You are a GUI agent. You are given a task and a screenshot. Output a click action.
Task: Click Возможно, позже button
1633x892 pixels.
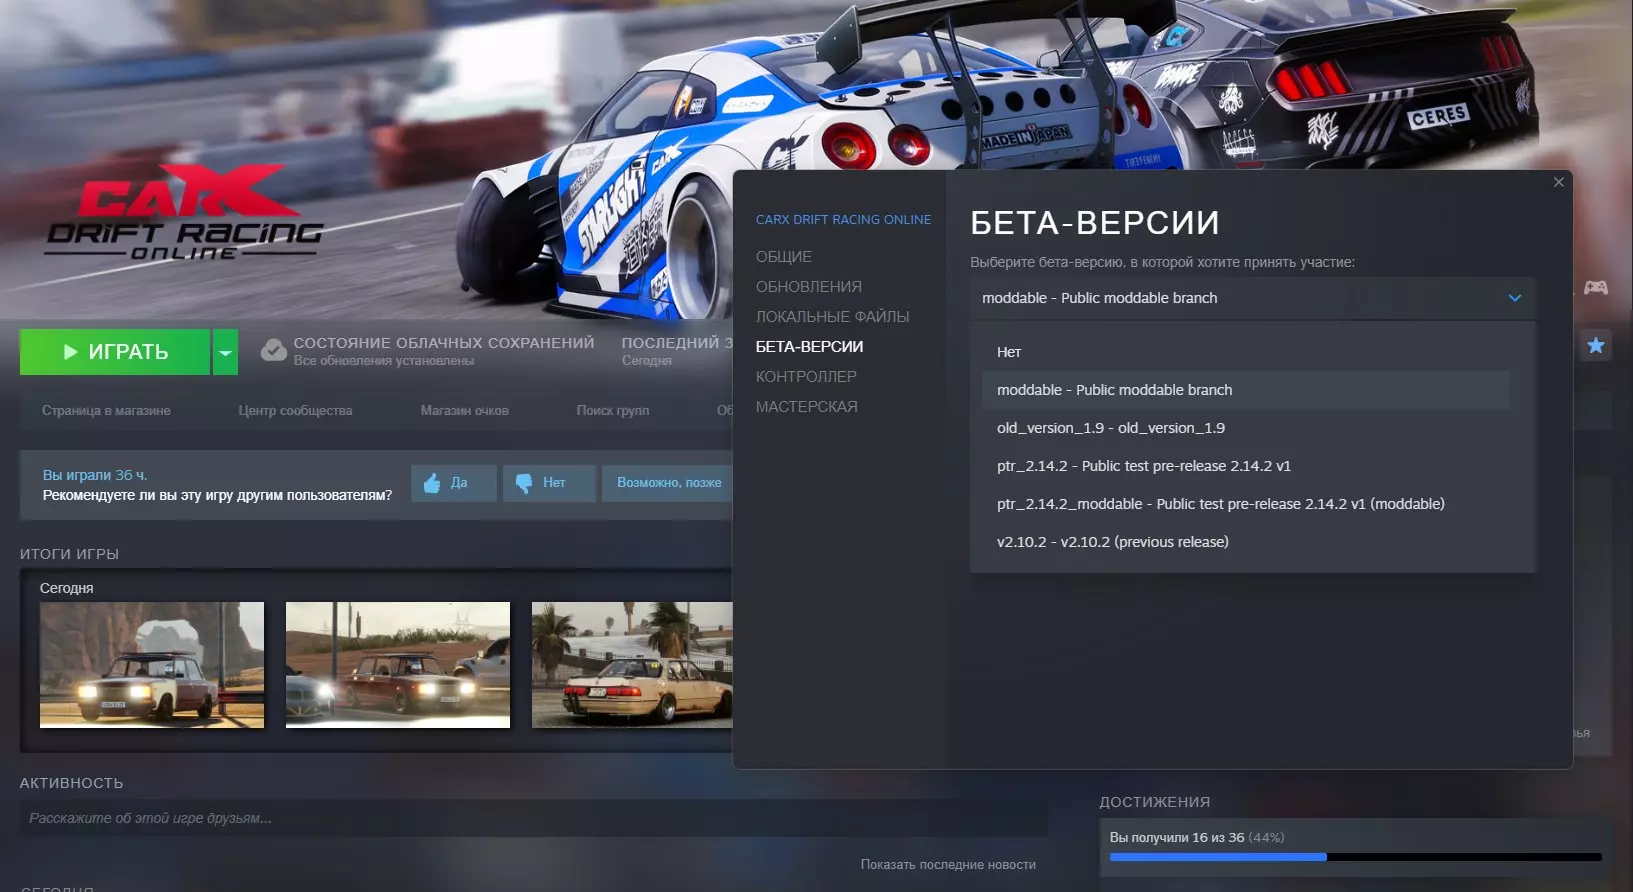point(668,483)
